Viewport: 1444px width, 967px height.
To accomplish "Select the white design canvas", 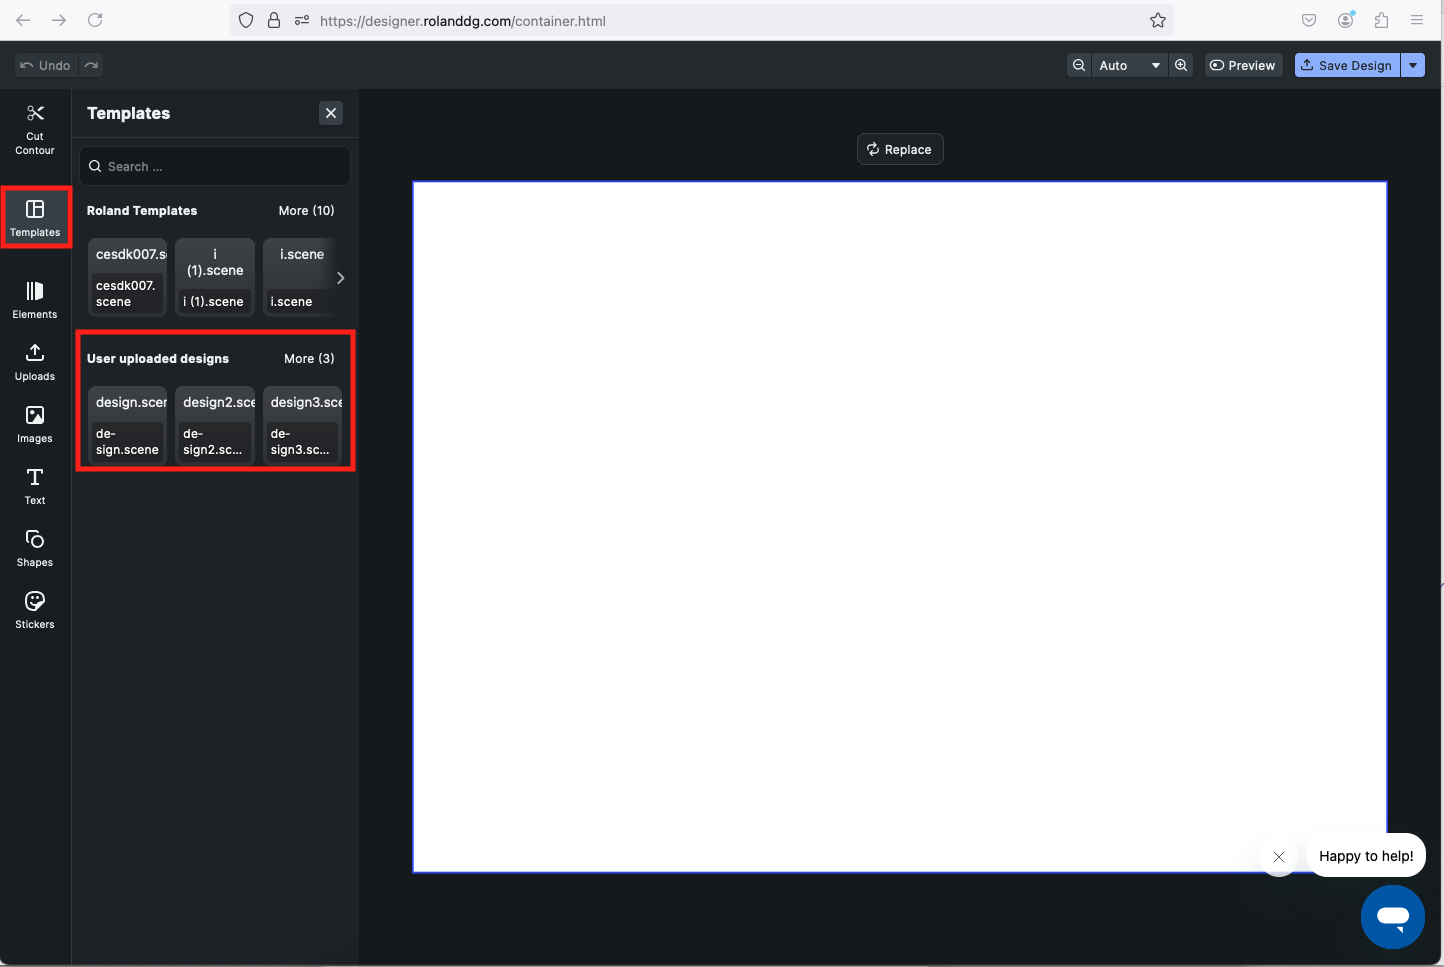I will click(x=900, y=527).
